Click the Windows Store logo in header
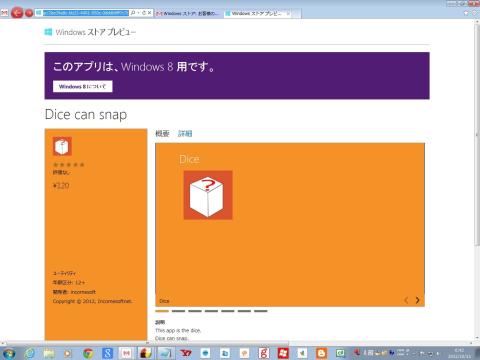 coord(48,32)
